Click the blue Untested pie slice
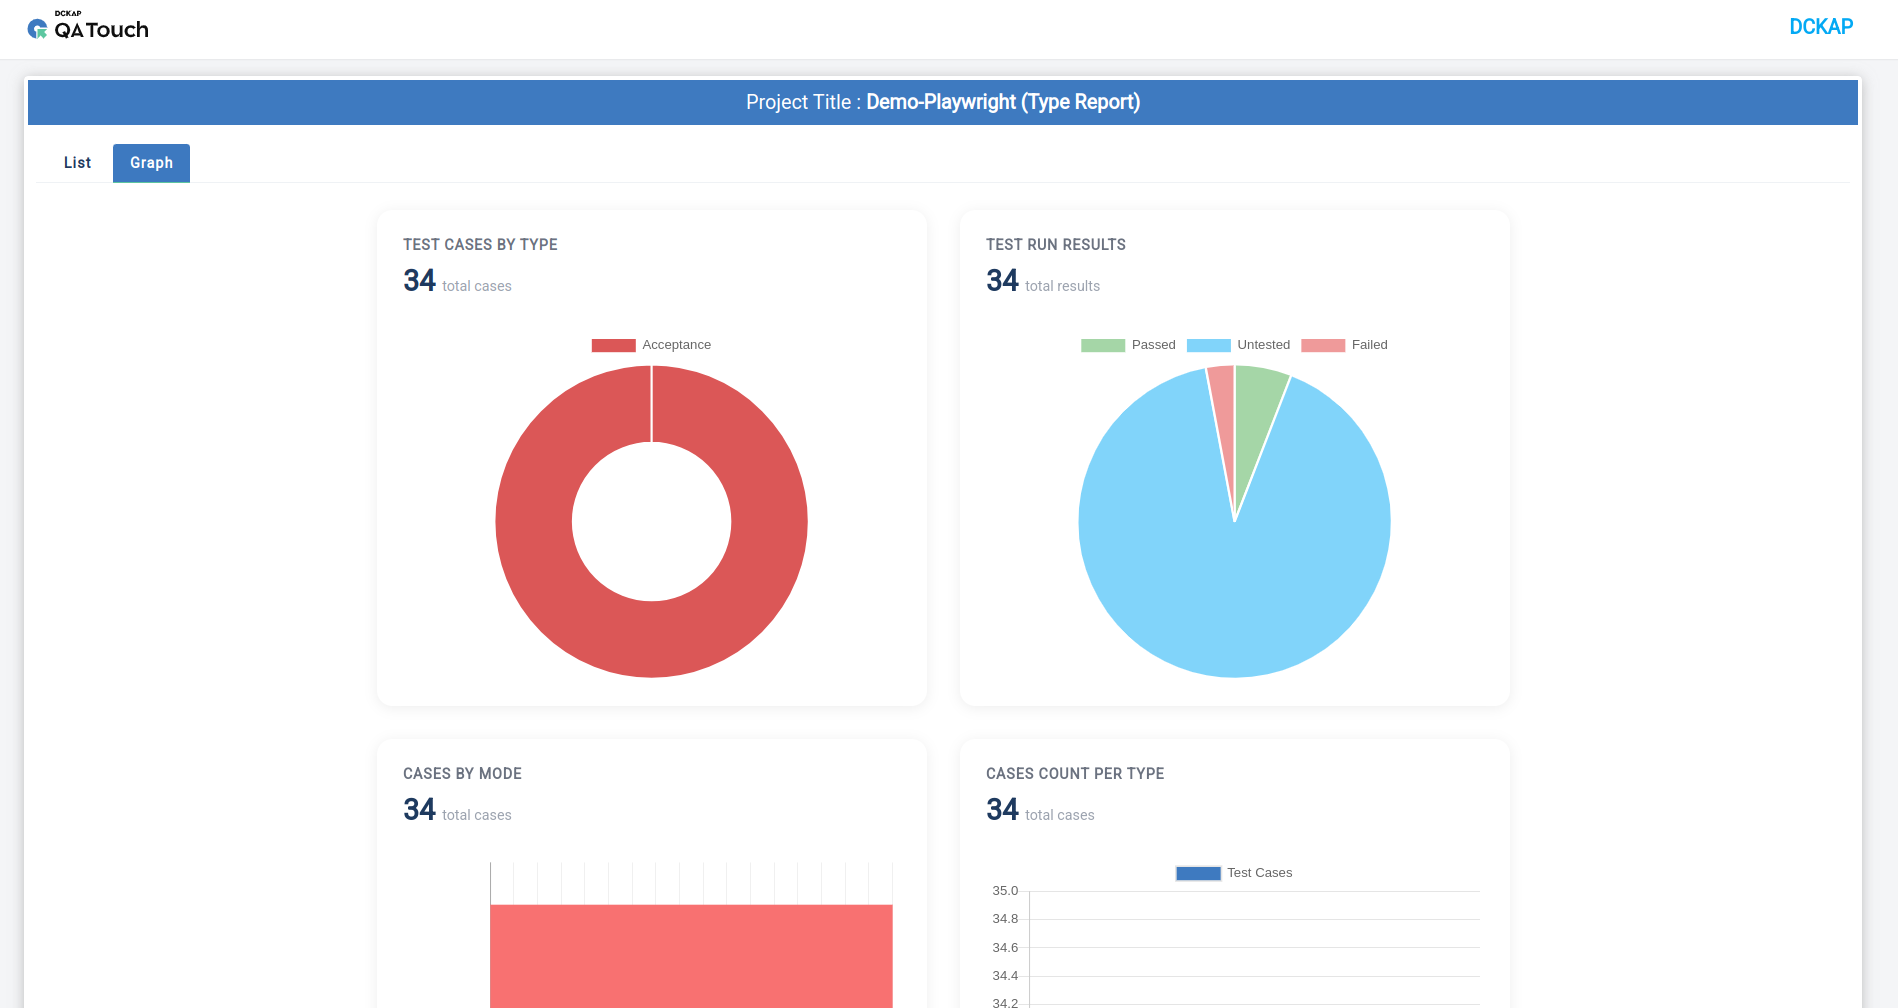This screenshot has width=1898, height=1008. click(x=1234, y=600)
